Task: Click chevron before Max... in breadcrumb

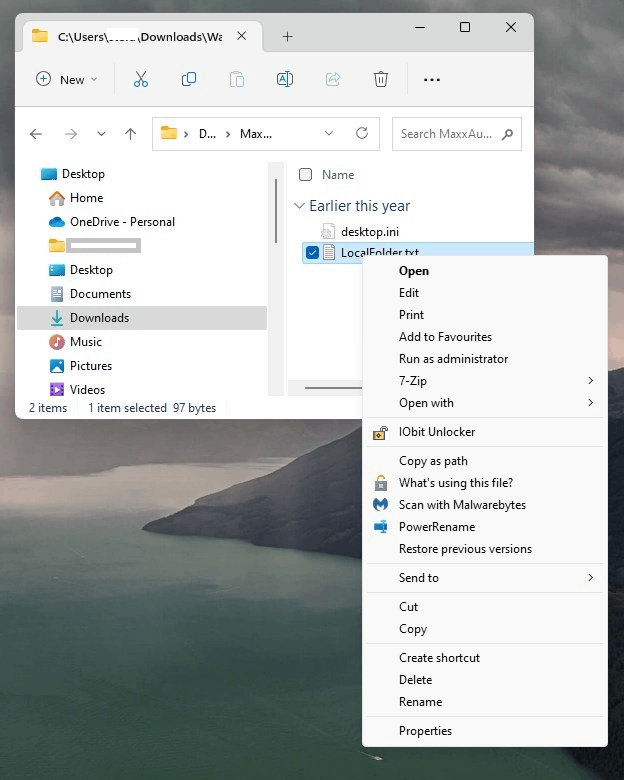Action: pos(227,134)
